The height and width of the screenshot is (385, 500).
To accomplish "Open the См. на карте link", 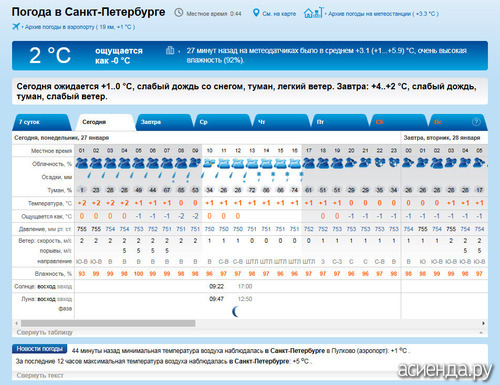I will click(x=279, y=14).
